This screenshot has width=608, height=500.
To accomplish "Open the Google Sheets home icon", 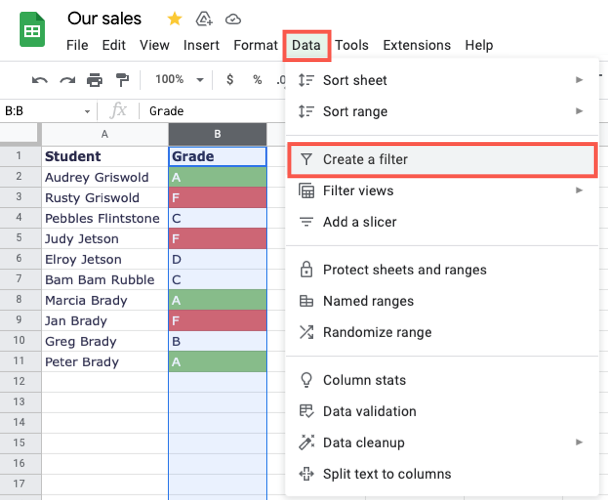I will pos(32,29).
